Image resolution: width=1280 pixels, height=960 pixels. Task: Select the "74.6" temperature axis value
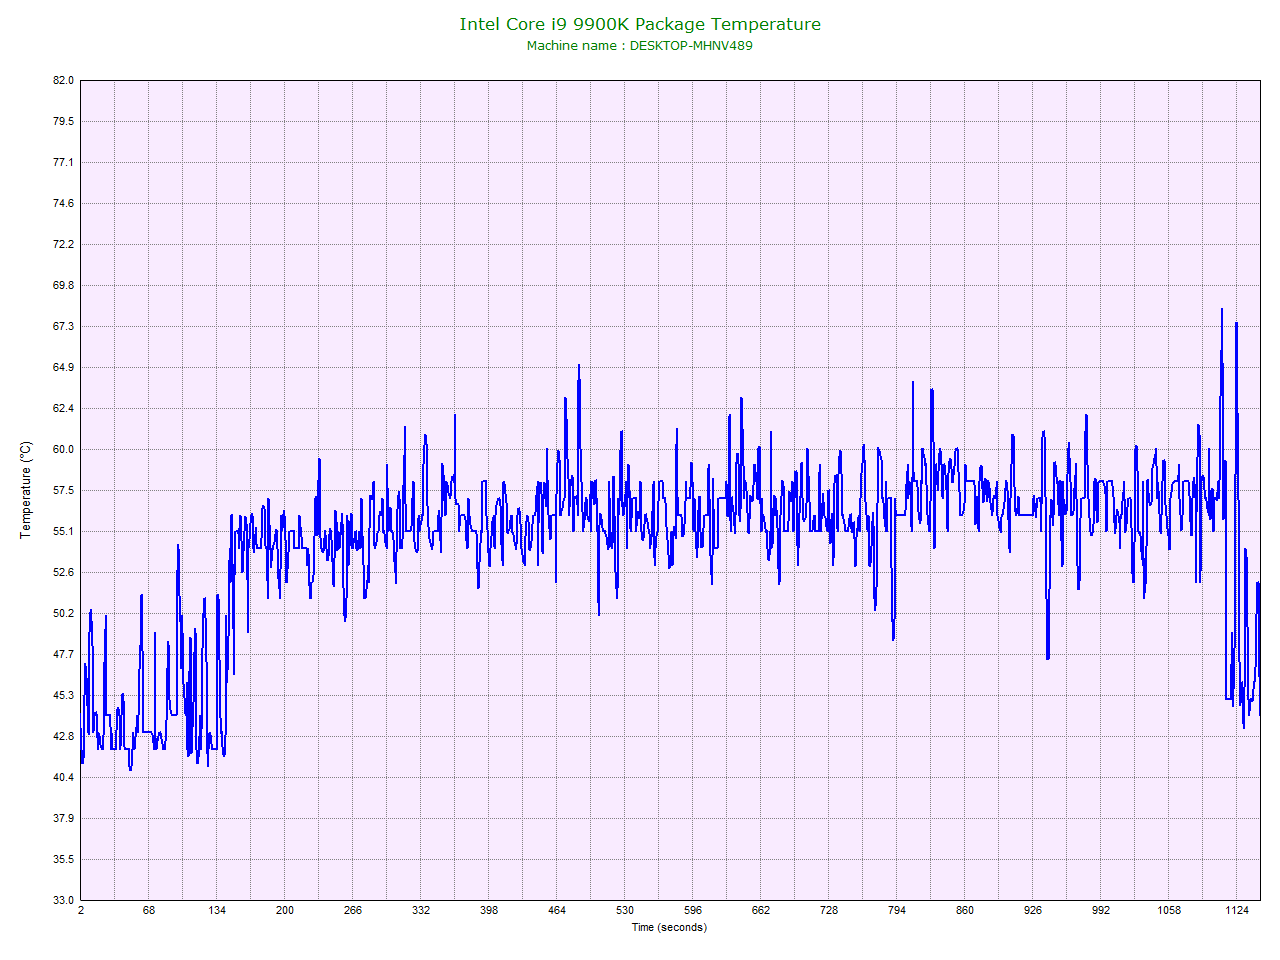pos(63,203)
